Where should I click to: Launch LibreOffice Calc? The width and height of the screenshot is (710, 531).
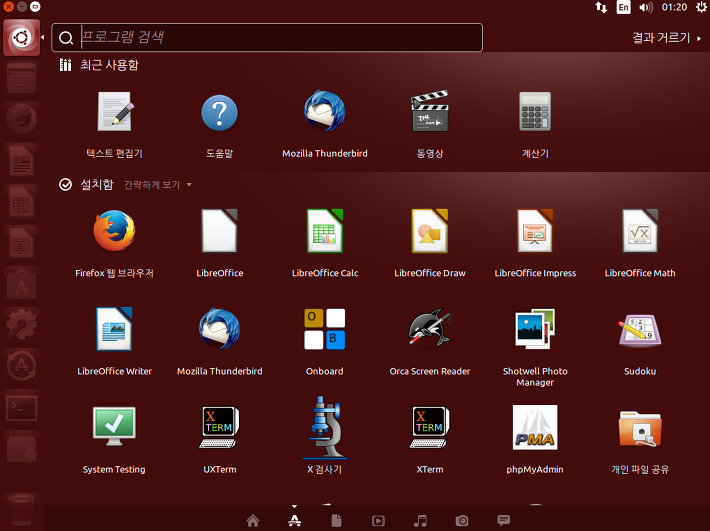pyautogui.click(x=325, y=230)
